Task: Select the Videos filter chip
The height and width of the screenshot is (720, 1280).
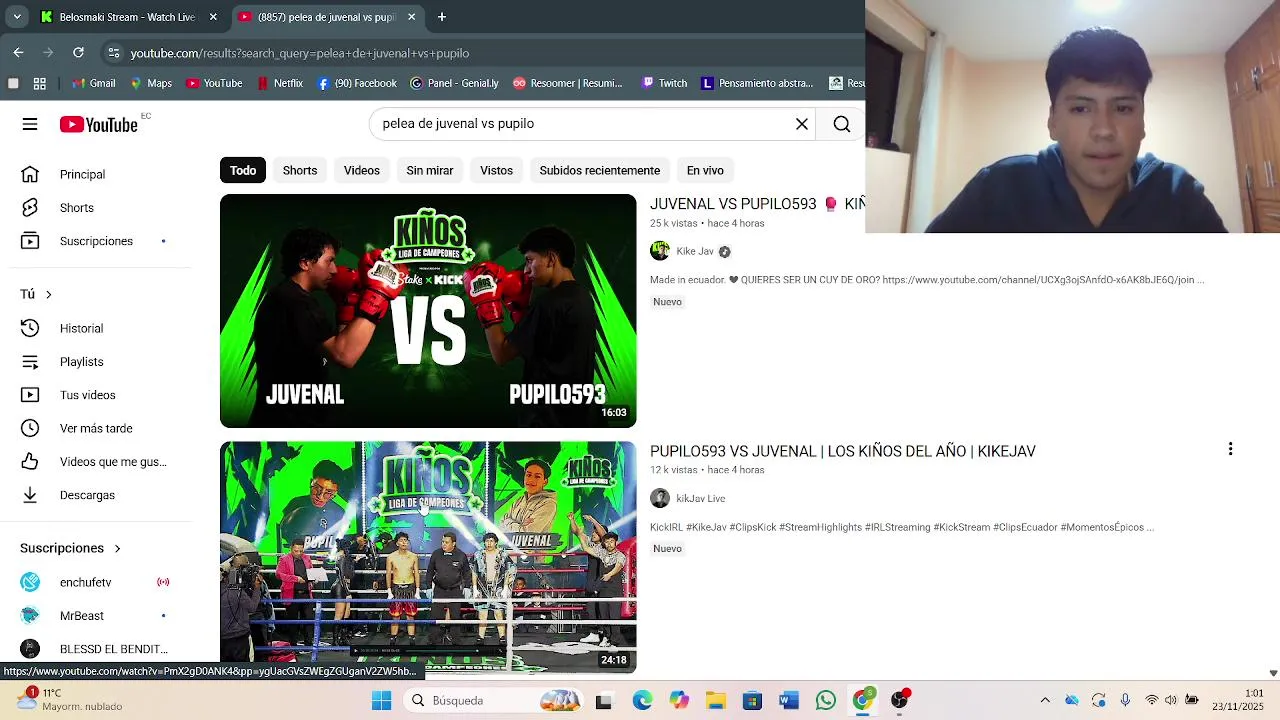Action: 362,170
